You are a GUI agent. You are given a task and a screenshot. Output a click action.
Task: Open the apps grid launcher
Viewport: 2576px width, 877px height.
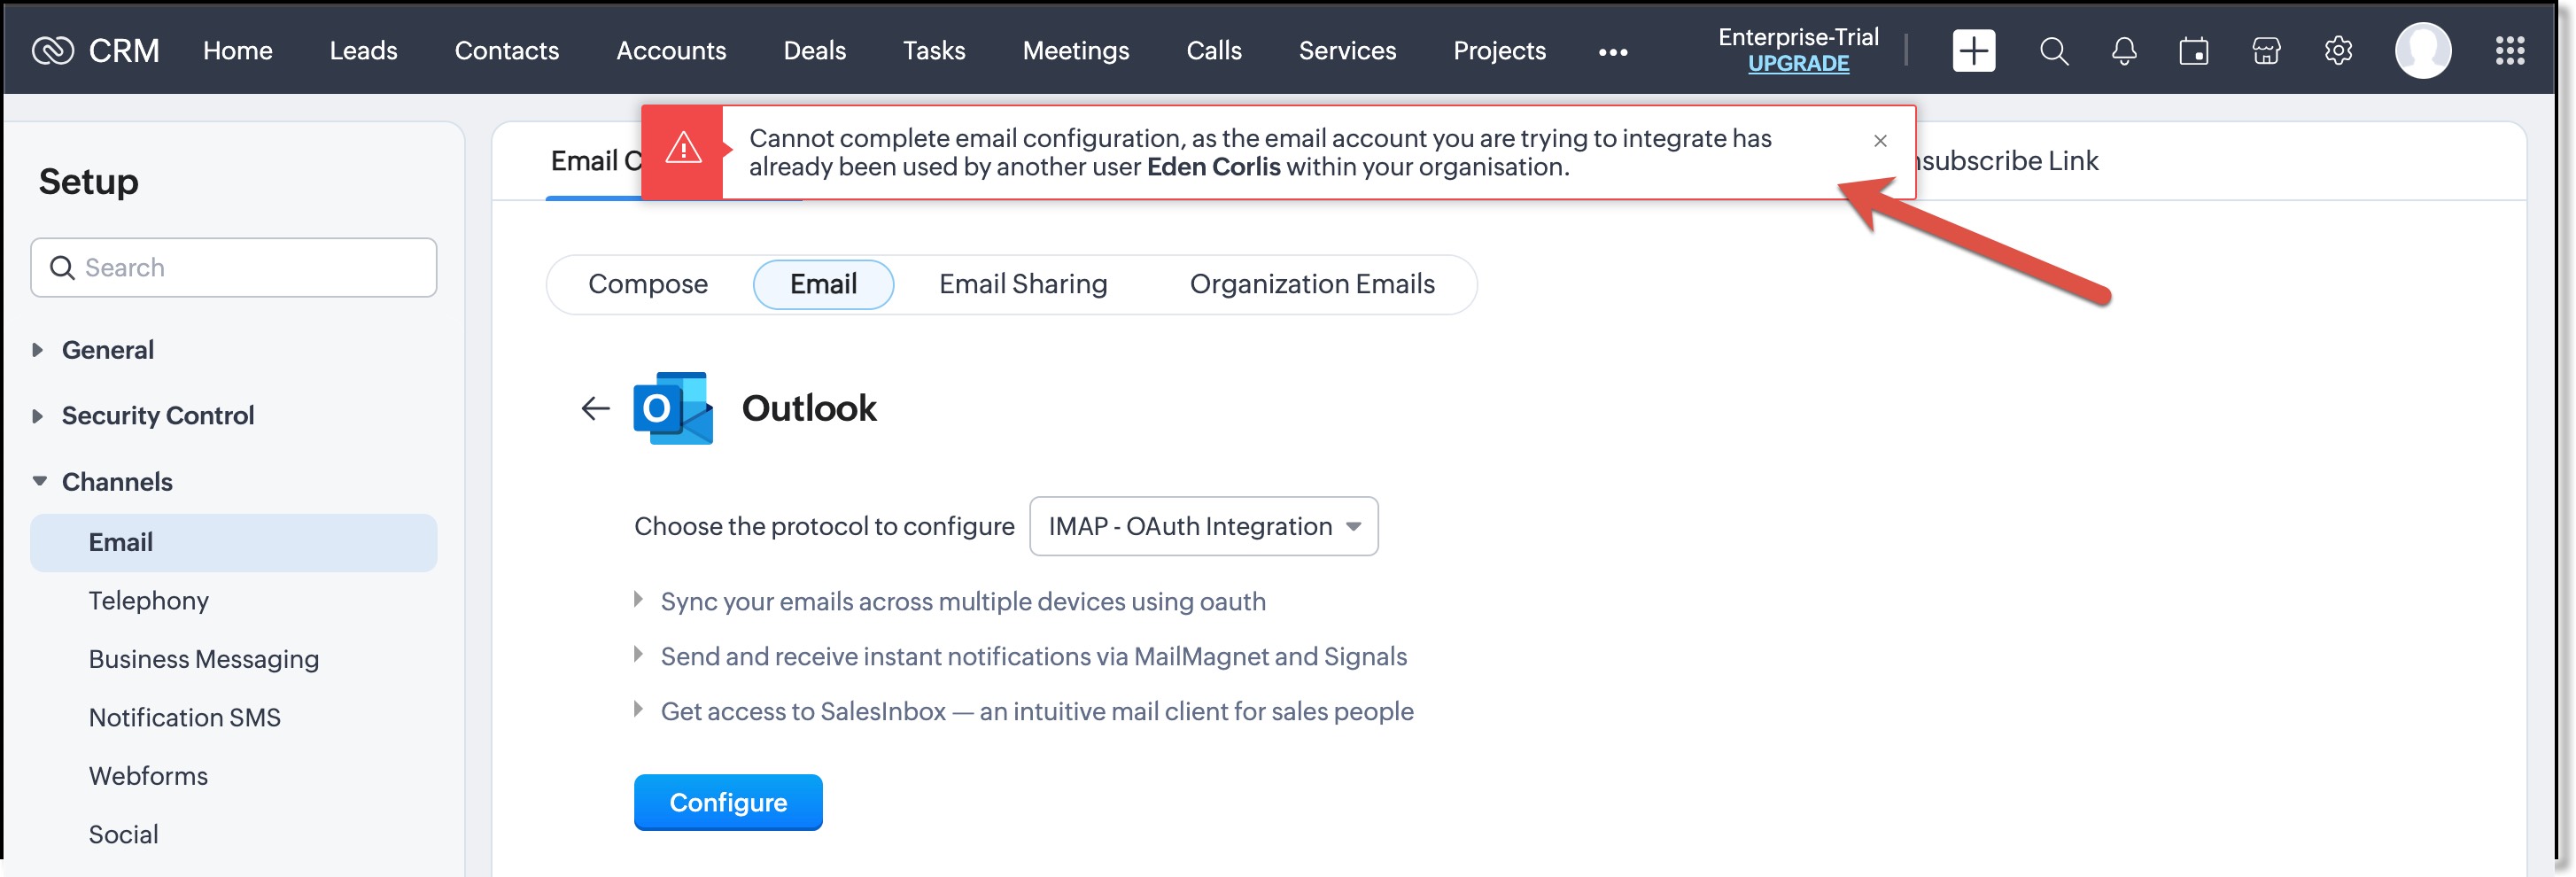pyautogui.click(x=2509, y=50)
